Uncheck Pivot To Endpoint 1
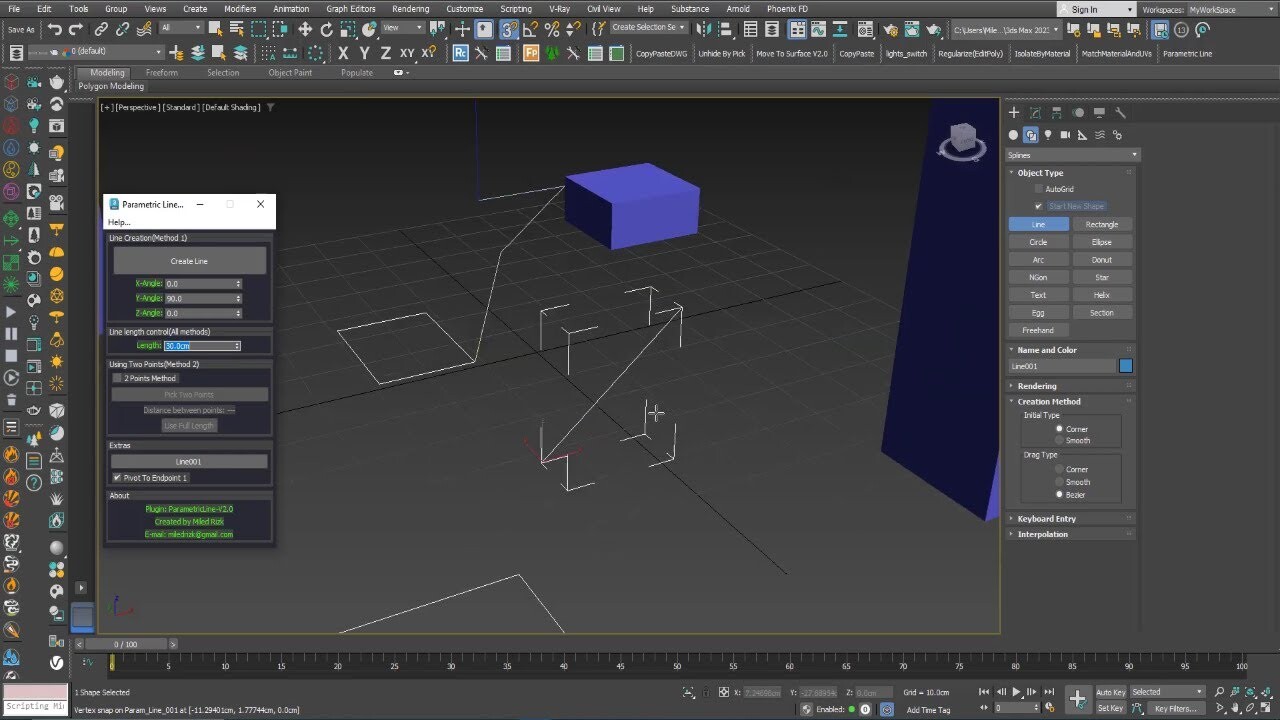The height and width of the screenshot is (720, 1280). pos(117,477)
